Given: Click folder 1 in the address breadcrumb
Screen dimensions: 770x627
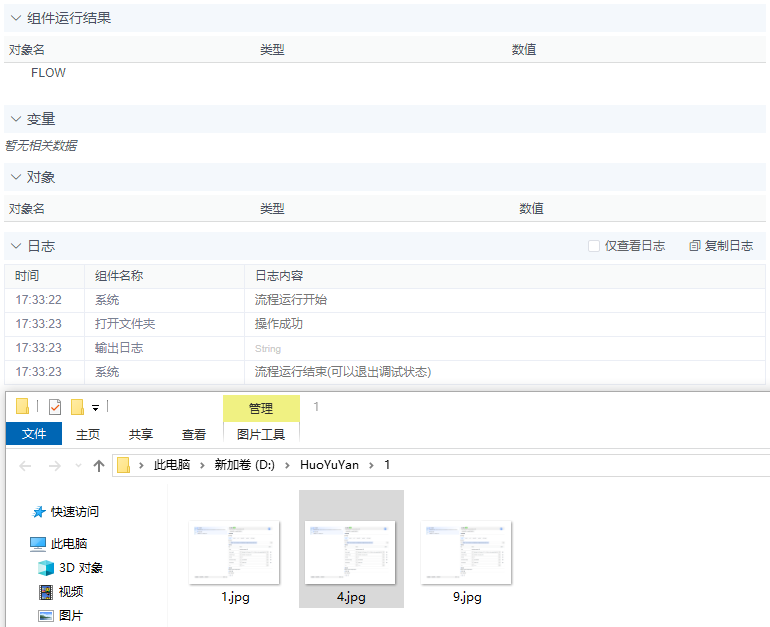Looking at the screenshot, I should 387,465.
